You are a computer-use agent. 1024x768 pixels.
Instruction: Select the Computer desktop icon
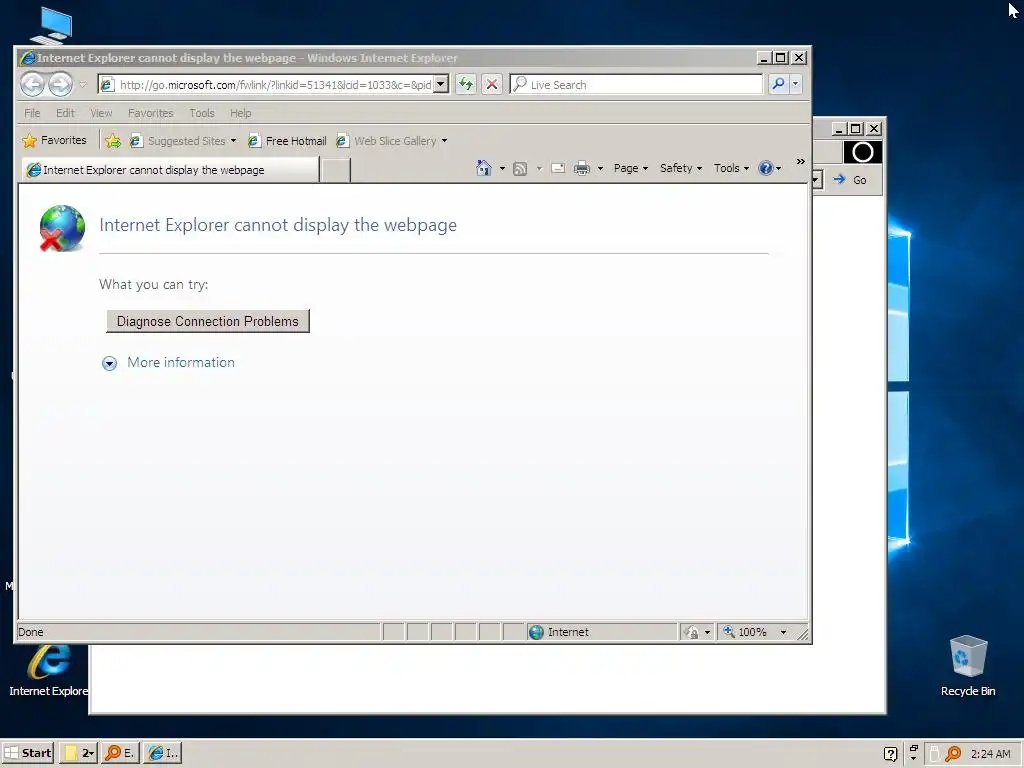54,25
